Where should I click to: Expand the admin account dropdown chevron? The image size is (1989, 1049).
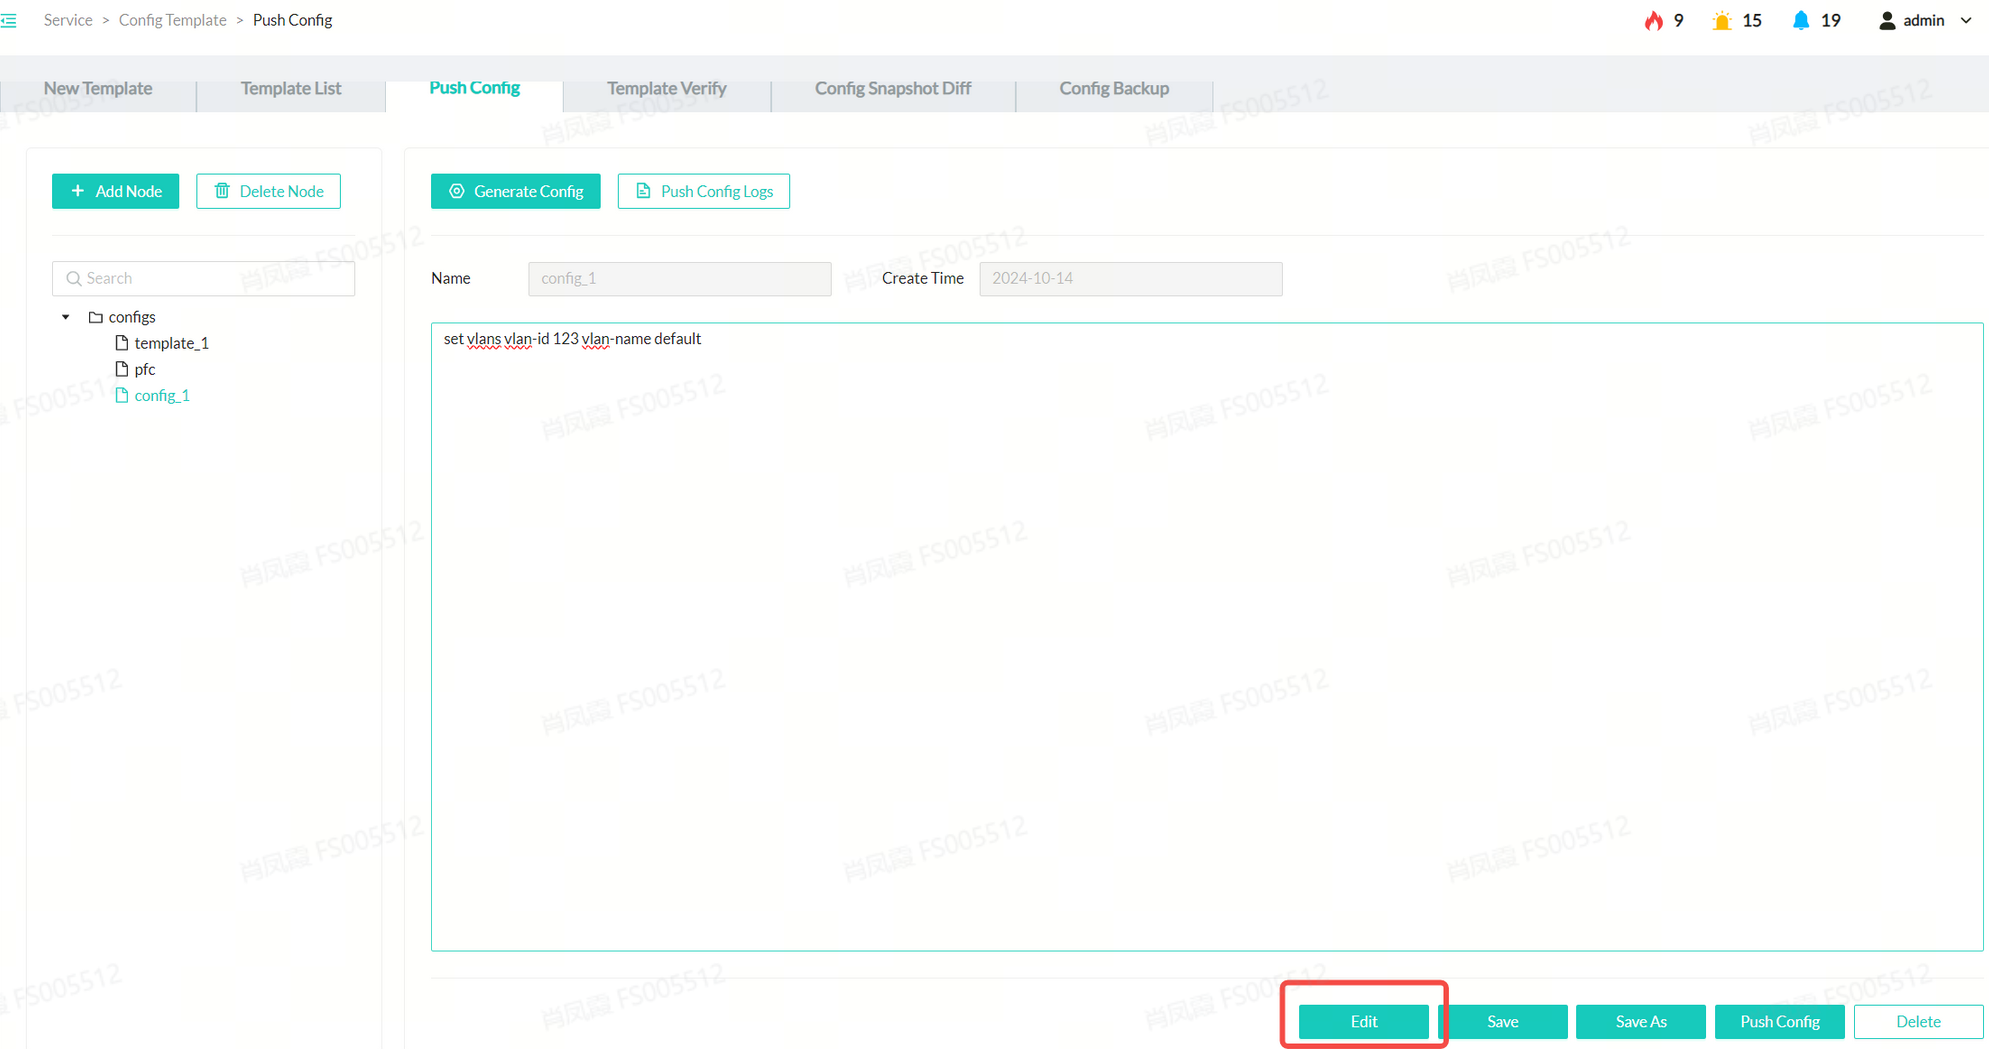point(1966,21)
